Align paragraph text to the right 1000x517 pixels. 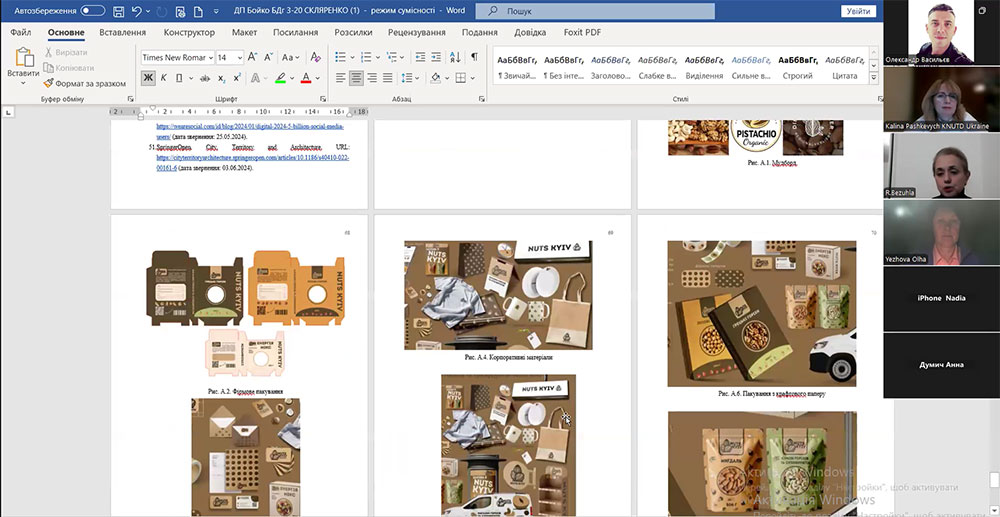[x=372, y=78]
